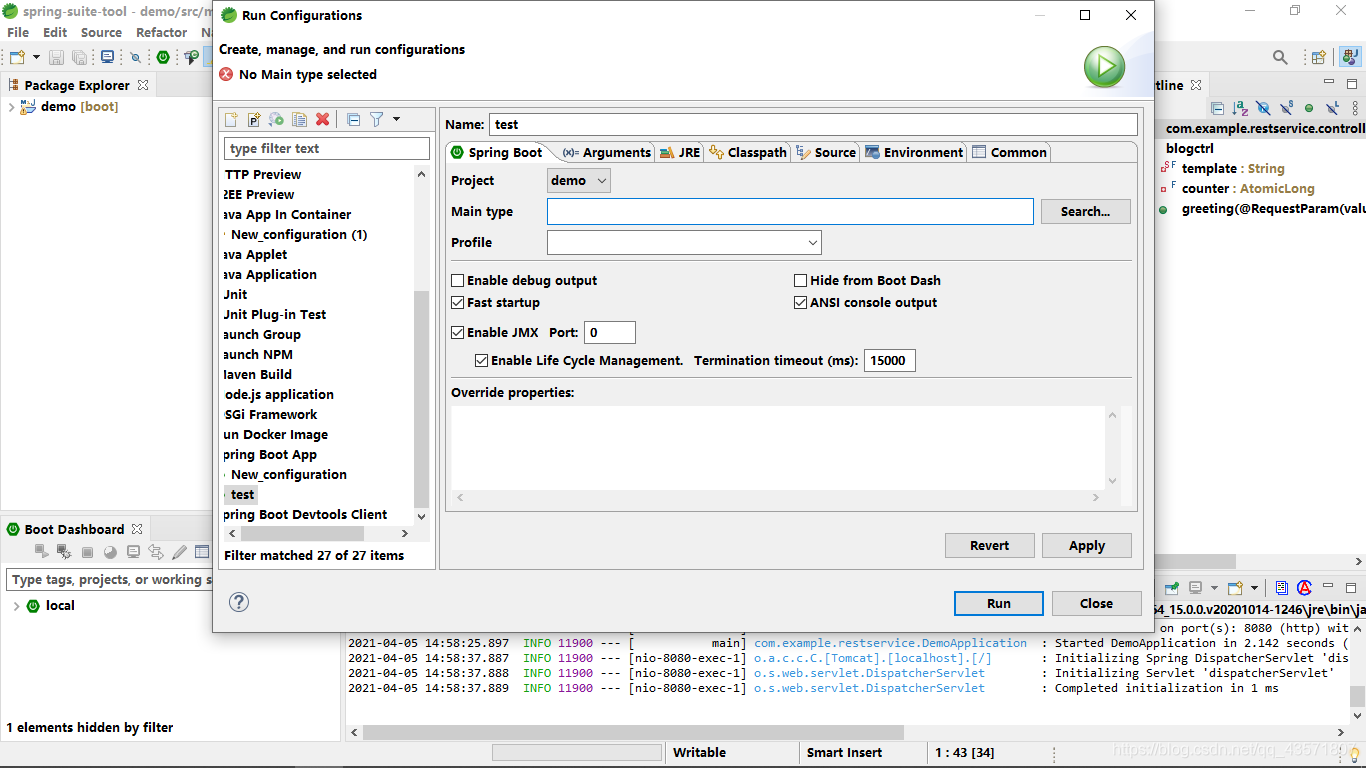
Task: Select New_configuration (1) in the tree
Action: point(299,235)
